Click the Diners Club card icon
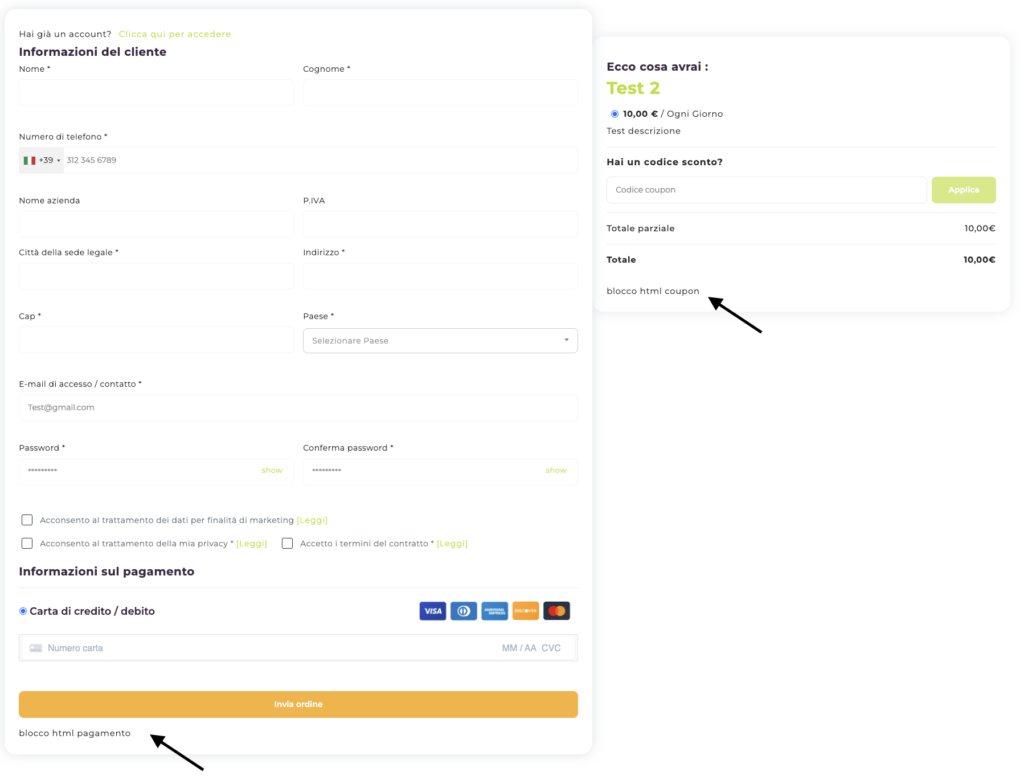Image resolution: width=1024 pixels, height=776 pixels. [463, 611]
